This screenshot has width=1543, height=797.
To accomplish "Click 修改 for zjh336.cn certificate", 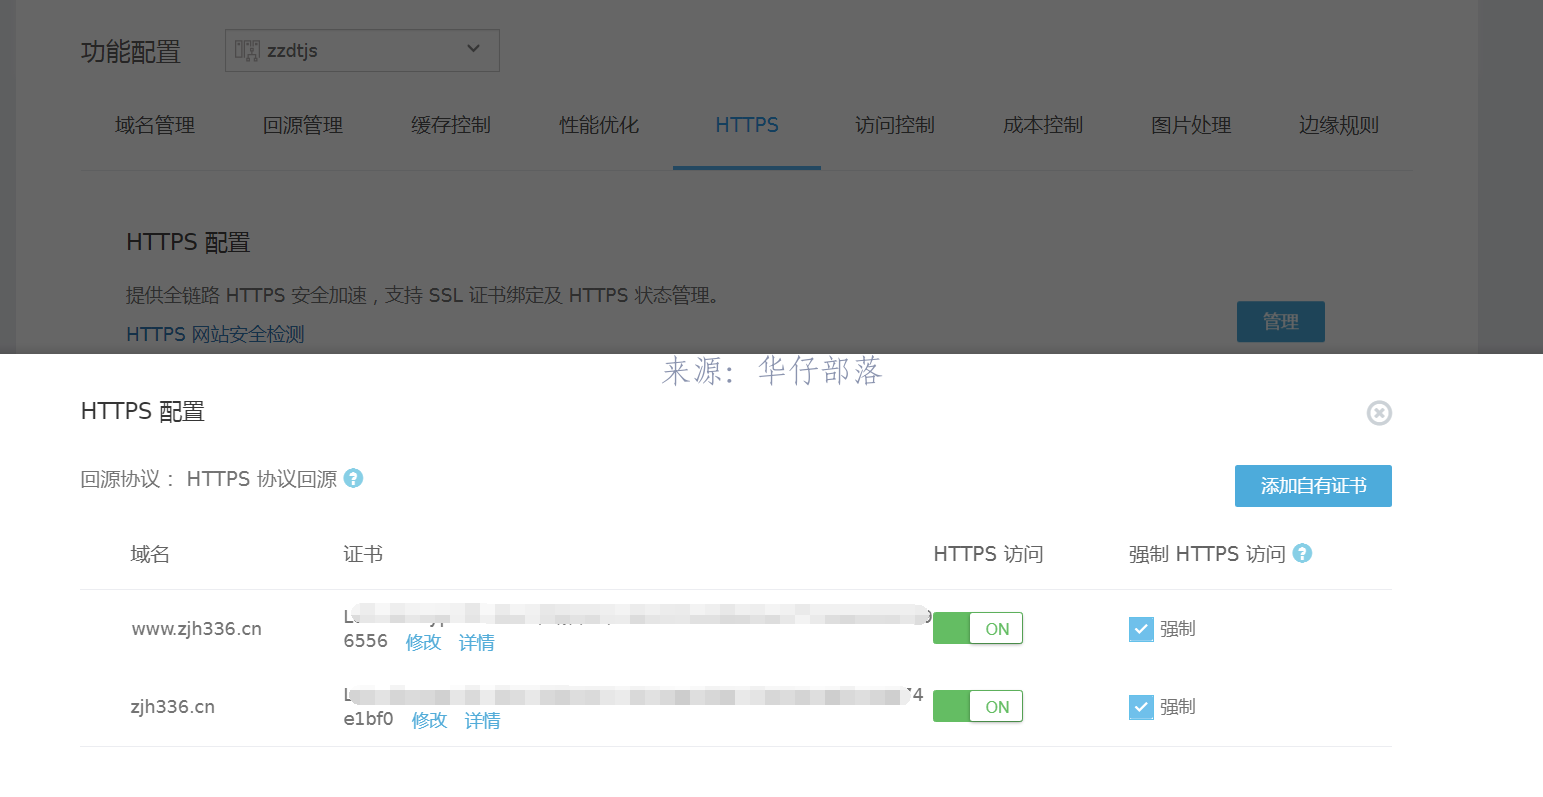I will (x=430, y=720).
